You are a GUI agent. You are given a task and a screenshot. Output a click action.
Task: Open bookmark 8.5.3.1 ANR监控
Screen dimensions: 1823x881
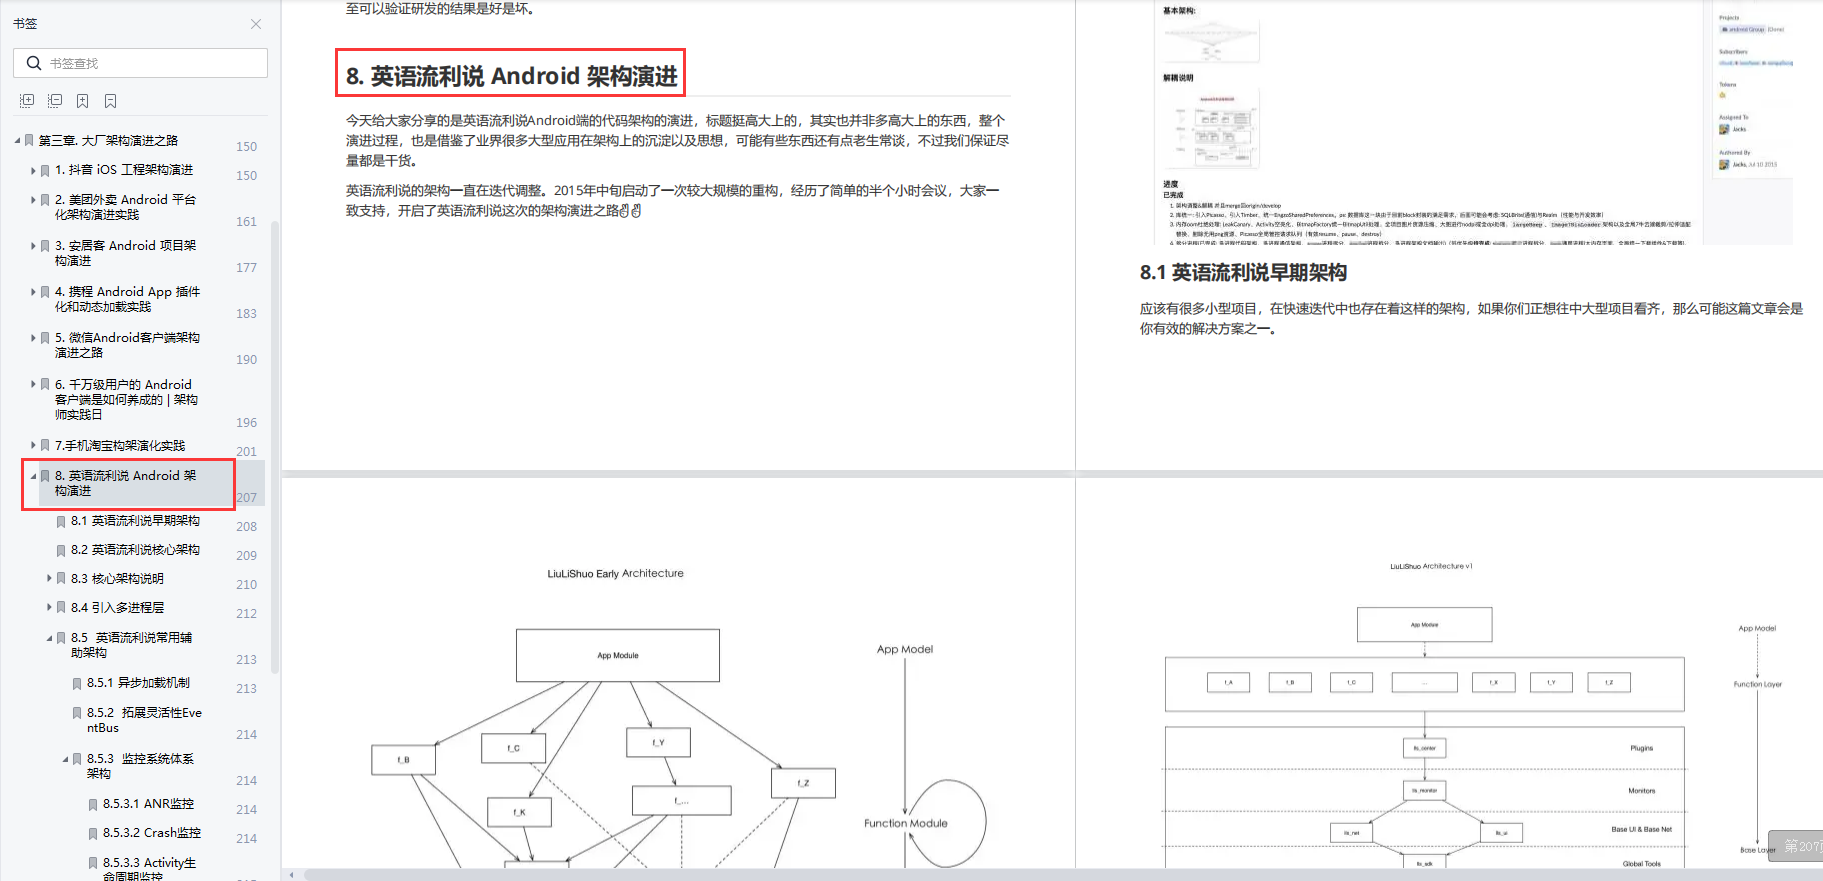pyautogui.click(x=148, y=804)
